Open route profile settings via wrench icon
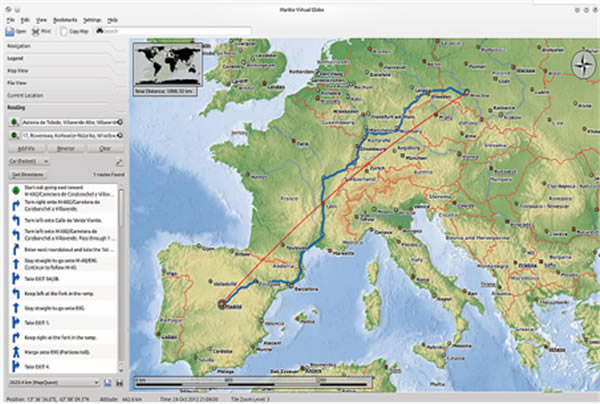600x404 pixels. click(x=119, y=162)
